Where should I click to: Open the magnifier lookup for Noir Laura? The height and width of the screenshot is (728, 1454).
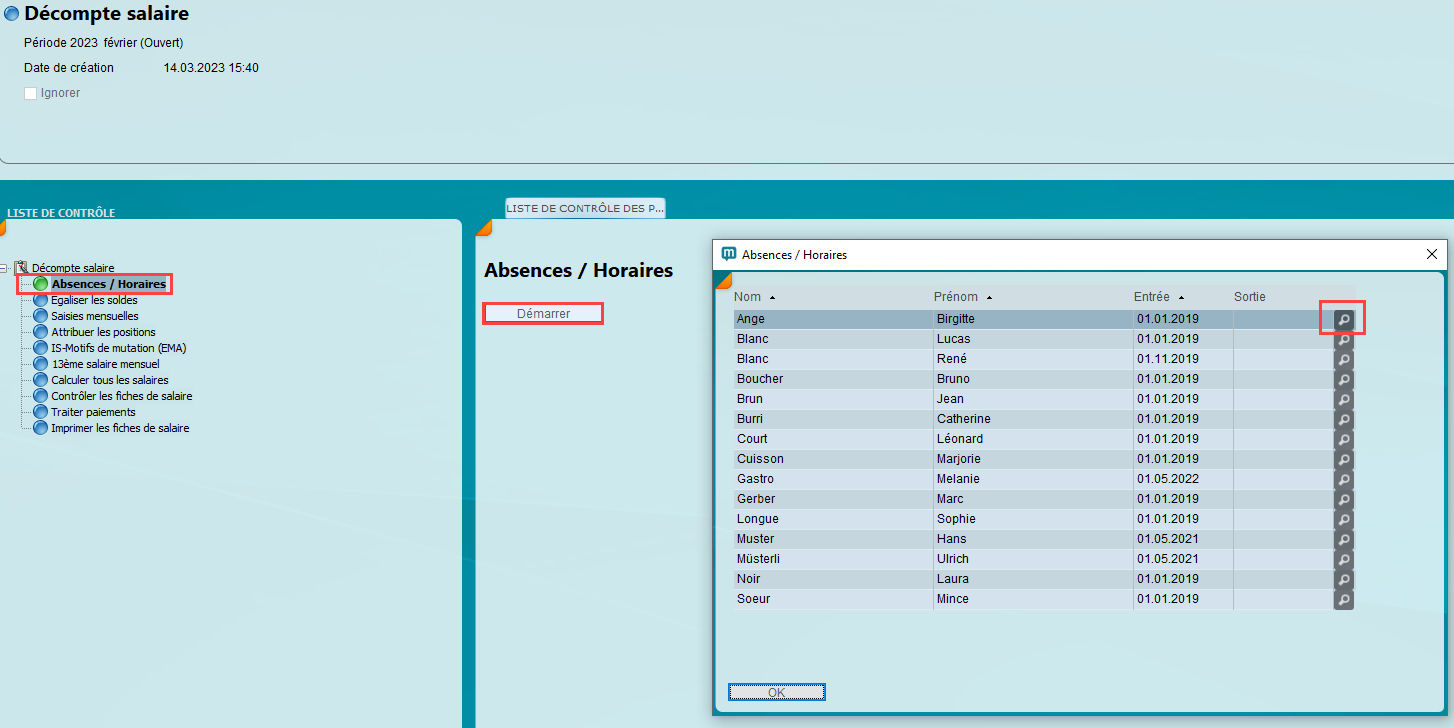pyautogui.click(x=1343, y=579)
